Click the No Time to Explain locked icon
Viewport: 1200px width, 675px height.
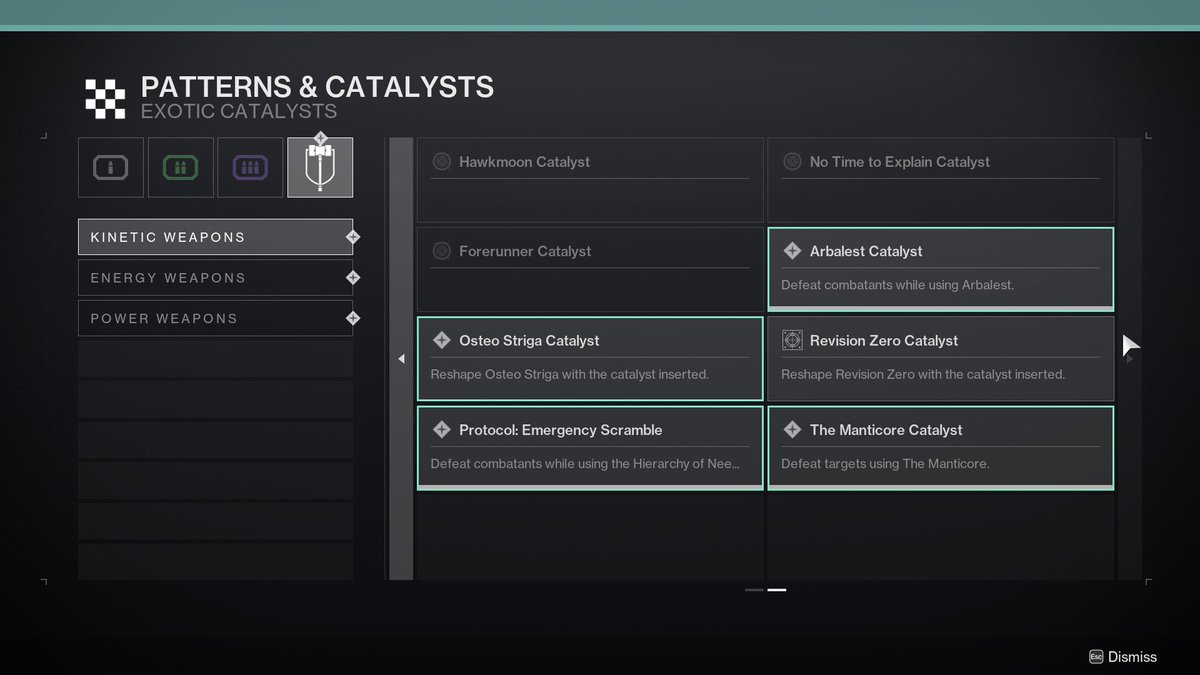pos(792,161)
